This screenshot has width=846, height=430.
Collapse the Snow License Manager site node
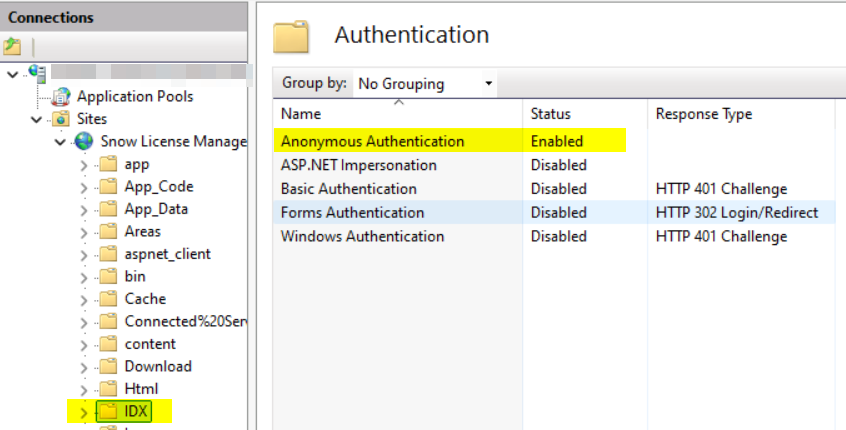60,142
